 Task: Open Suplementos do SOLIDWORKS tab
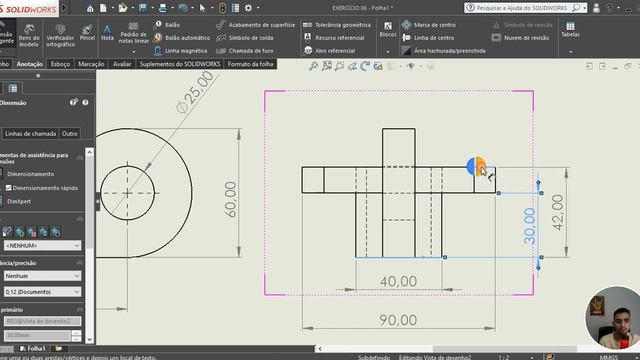180,64
